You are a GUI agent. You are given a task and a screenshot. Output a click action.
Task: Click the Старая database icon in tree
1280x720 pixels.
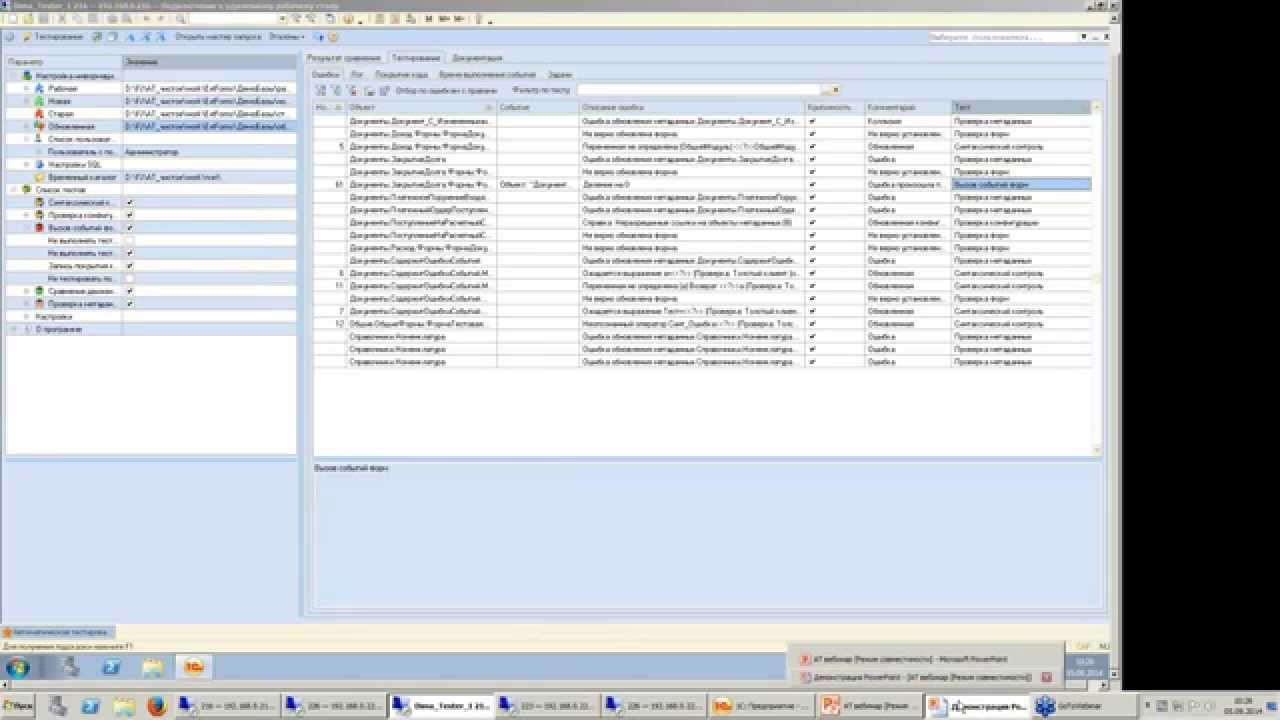39,114
